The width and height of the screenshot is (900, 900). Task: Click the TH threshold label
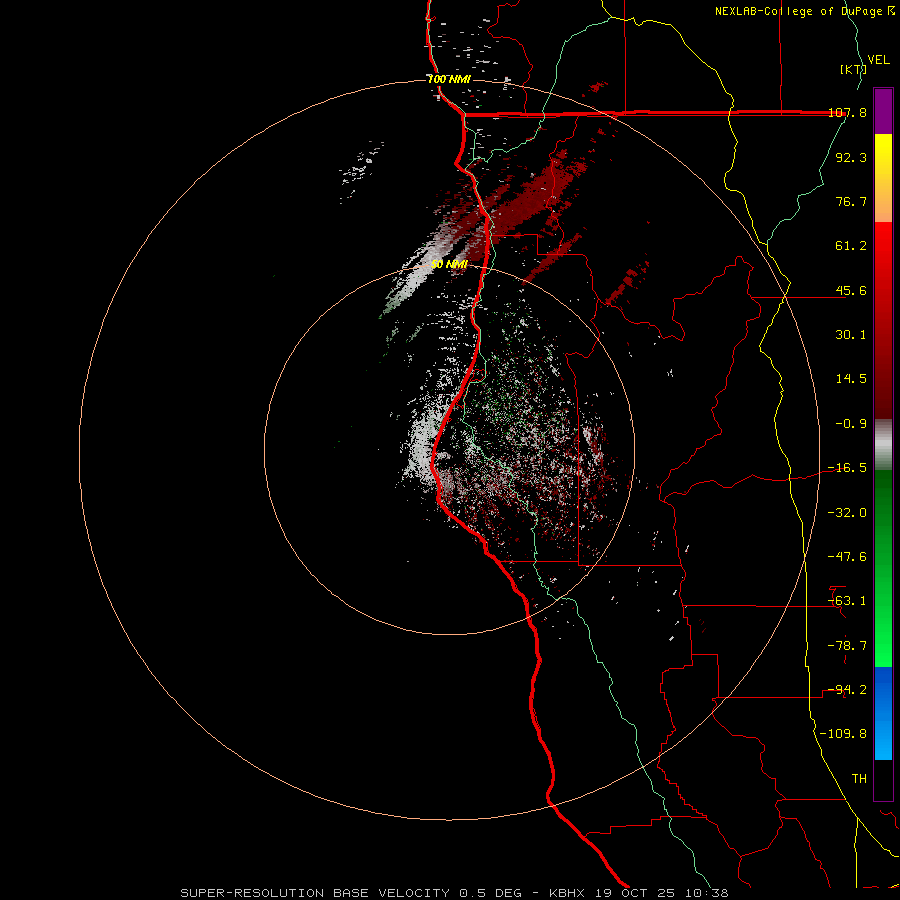point(859,779)
